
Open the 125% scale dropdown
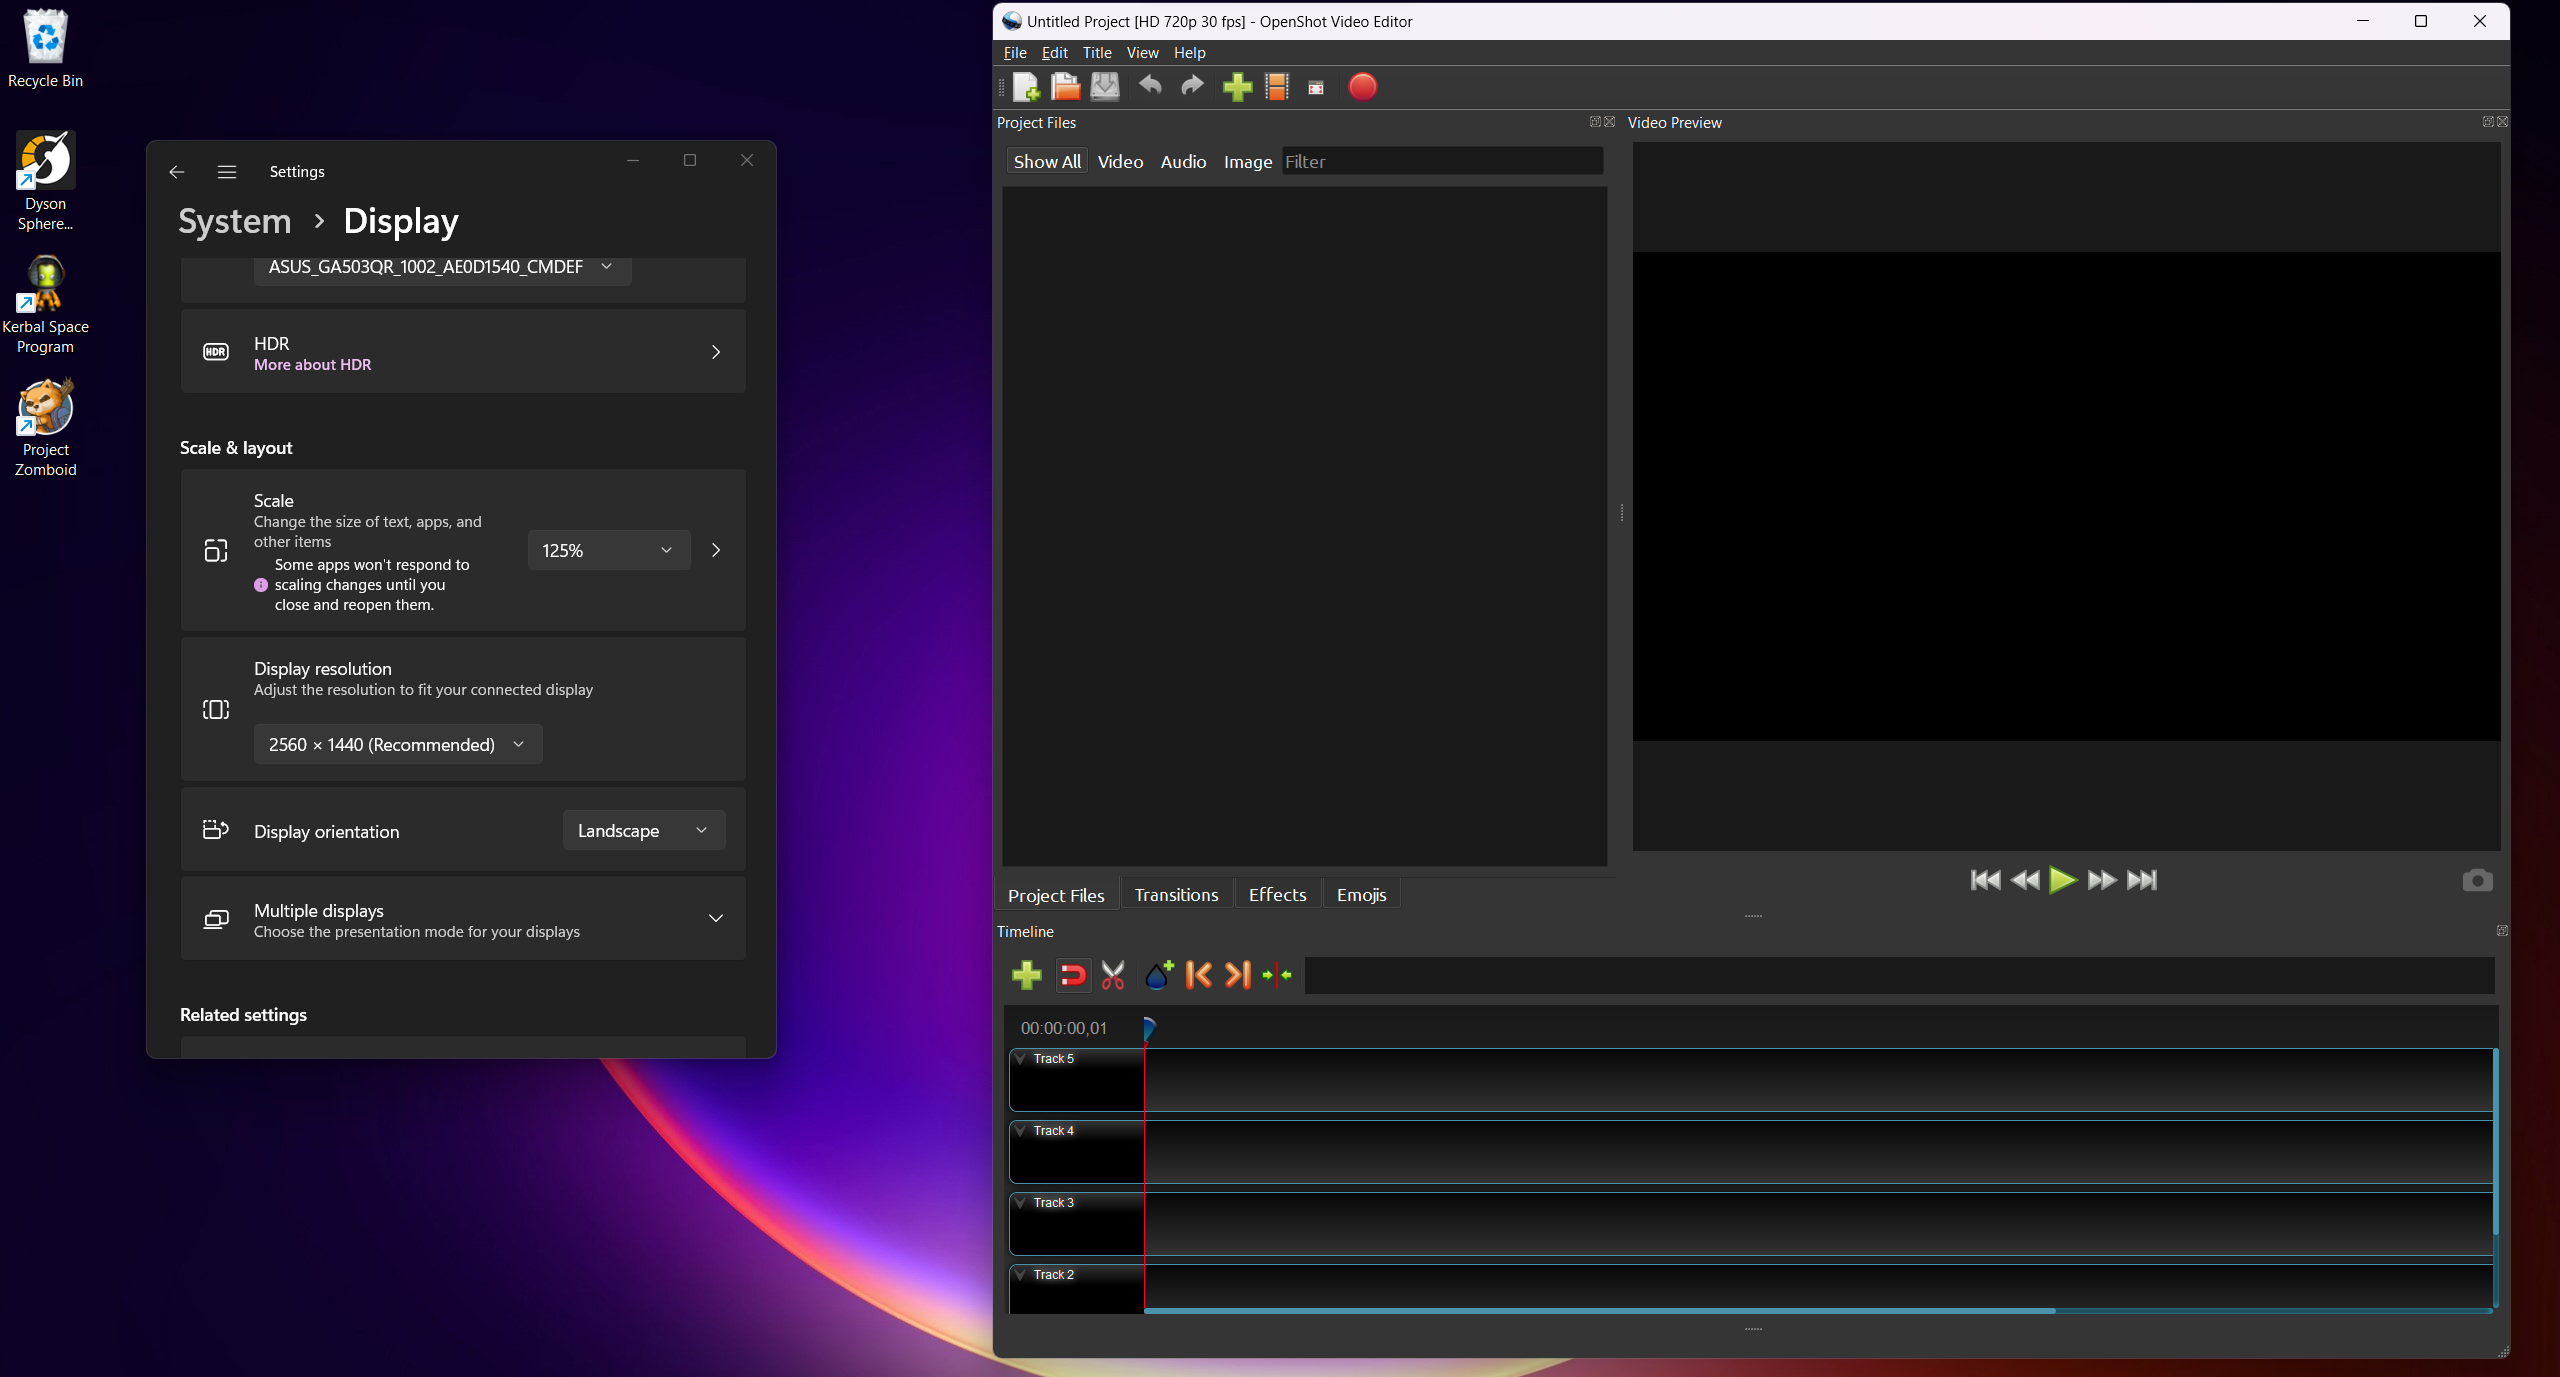607,550
